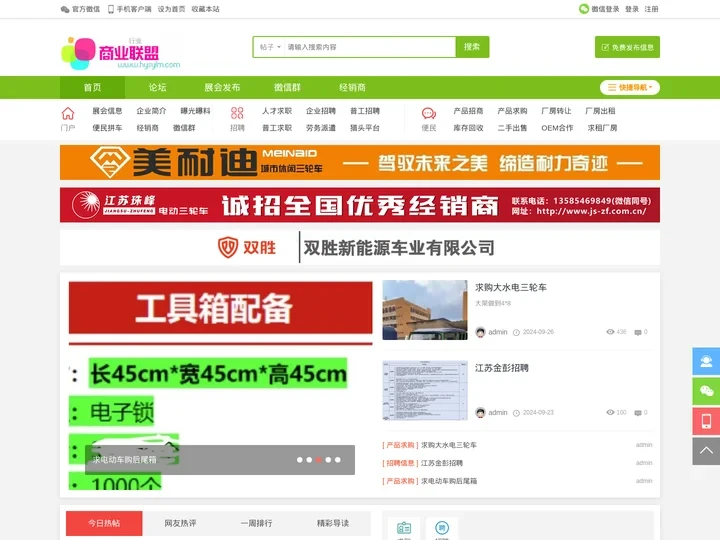The height and width of the screenshot is (540, 720).
Task: Open 求电动车购后尾箱 in the post list
Action: (449, 481)
